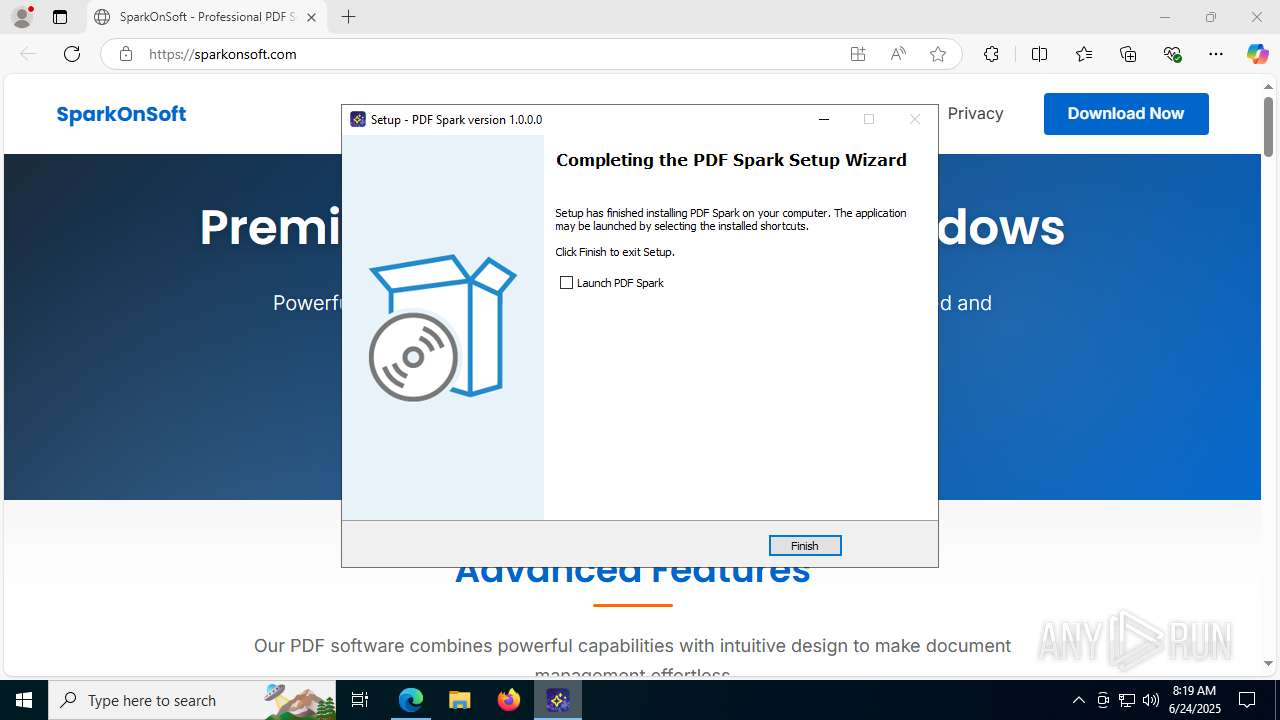Click the PDF Spark Setup title bar icon
Screen dimensions: 1280x720
[x=358, y=119]
